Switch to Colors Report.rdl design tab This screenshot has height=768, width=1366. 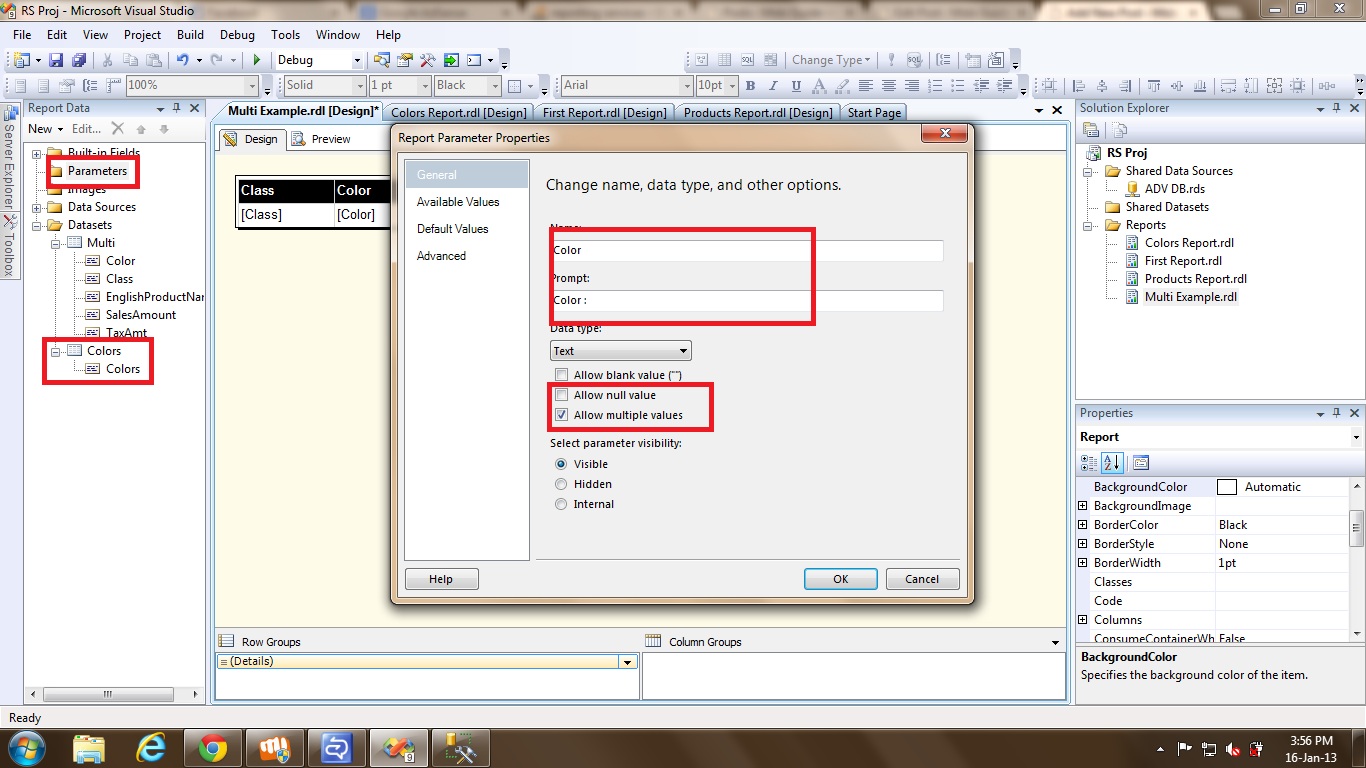458,113
